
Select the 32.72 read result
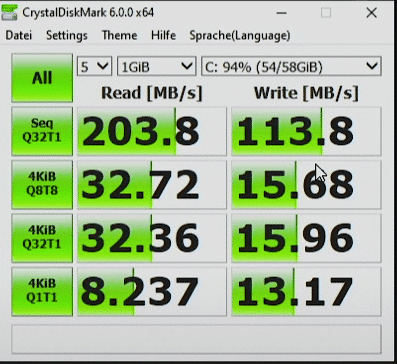152,185
